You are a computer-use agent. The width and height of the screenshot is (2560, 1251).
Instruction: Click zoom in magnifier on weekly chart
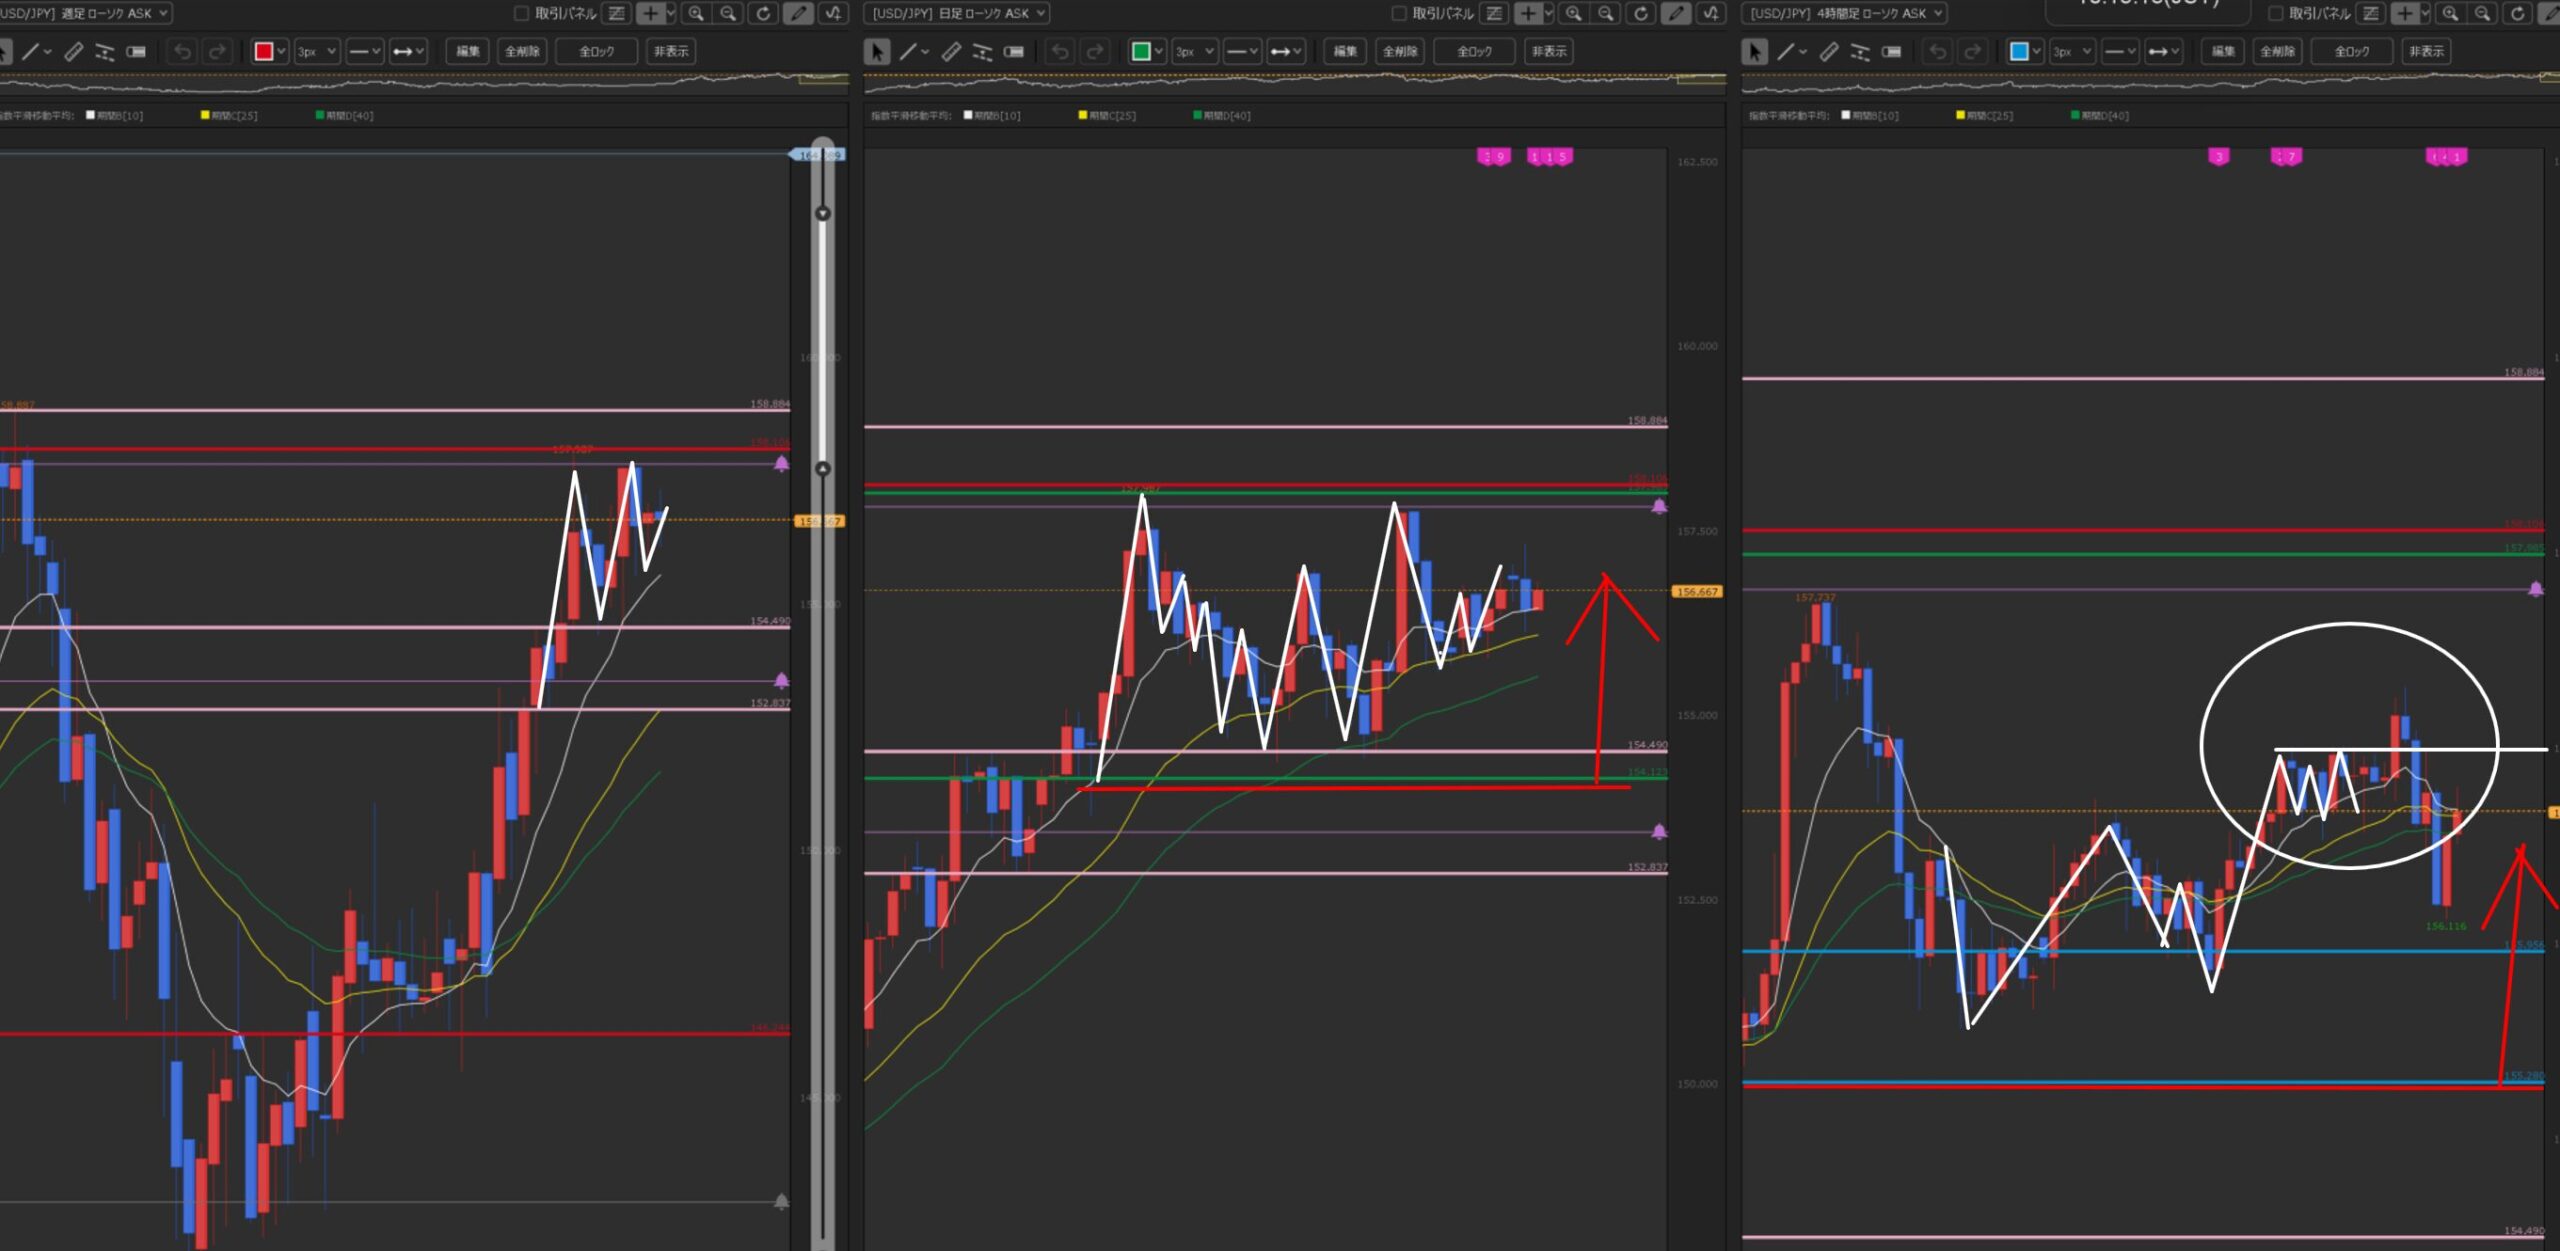pos(696,13)
